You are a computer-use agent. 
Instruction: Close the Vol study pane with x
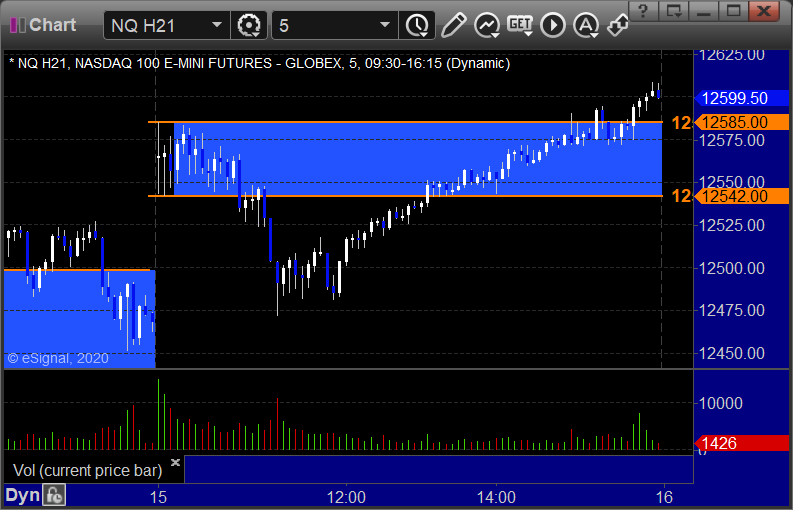(x=175, y=462)
